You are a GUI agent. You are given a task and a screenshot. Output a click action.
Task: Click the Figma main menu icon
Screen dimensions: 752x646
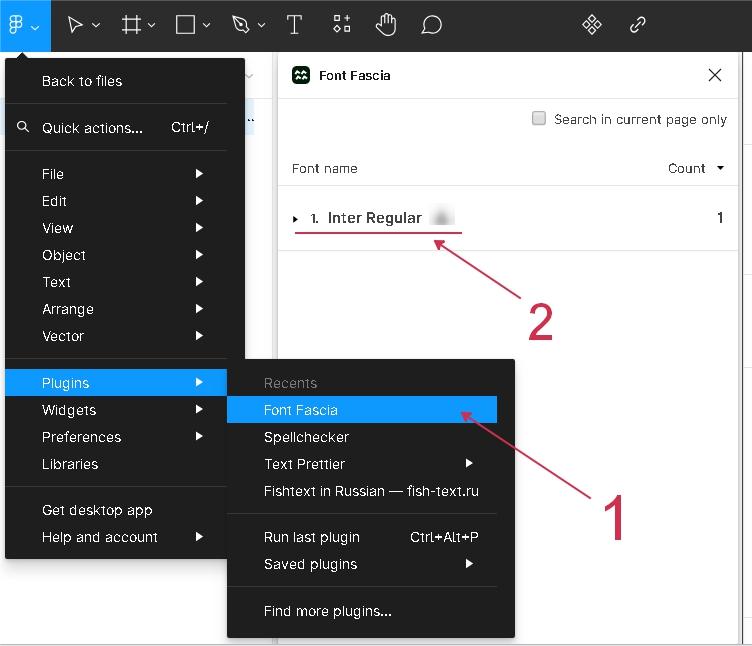(17, 25)
